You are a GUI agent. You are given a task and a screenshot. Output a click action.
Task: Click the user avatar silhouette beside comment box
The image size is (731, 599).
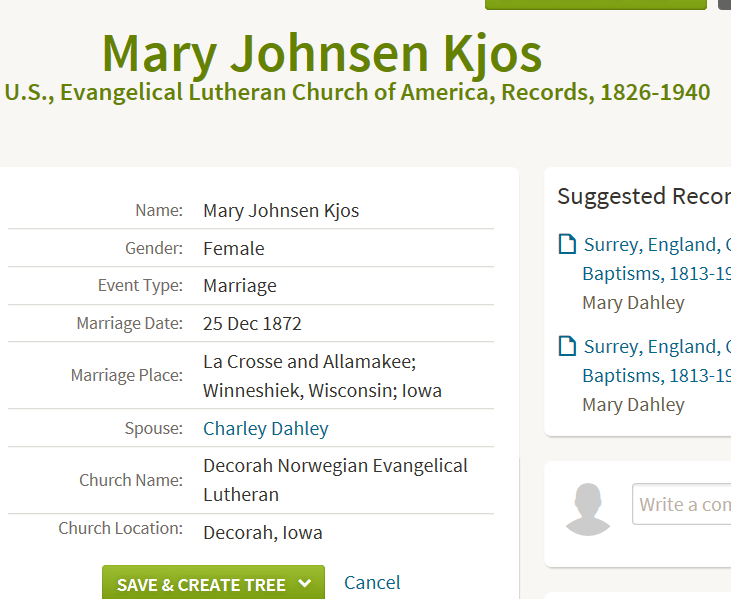coord(588,509)
